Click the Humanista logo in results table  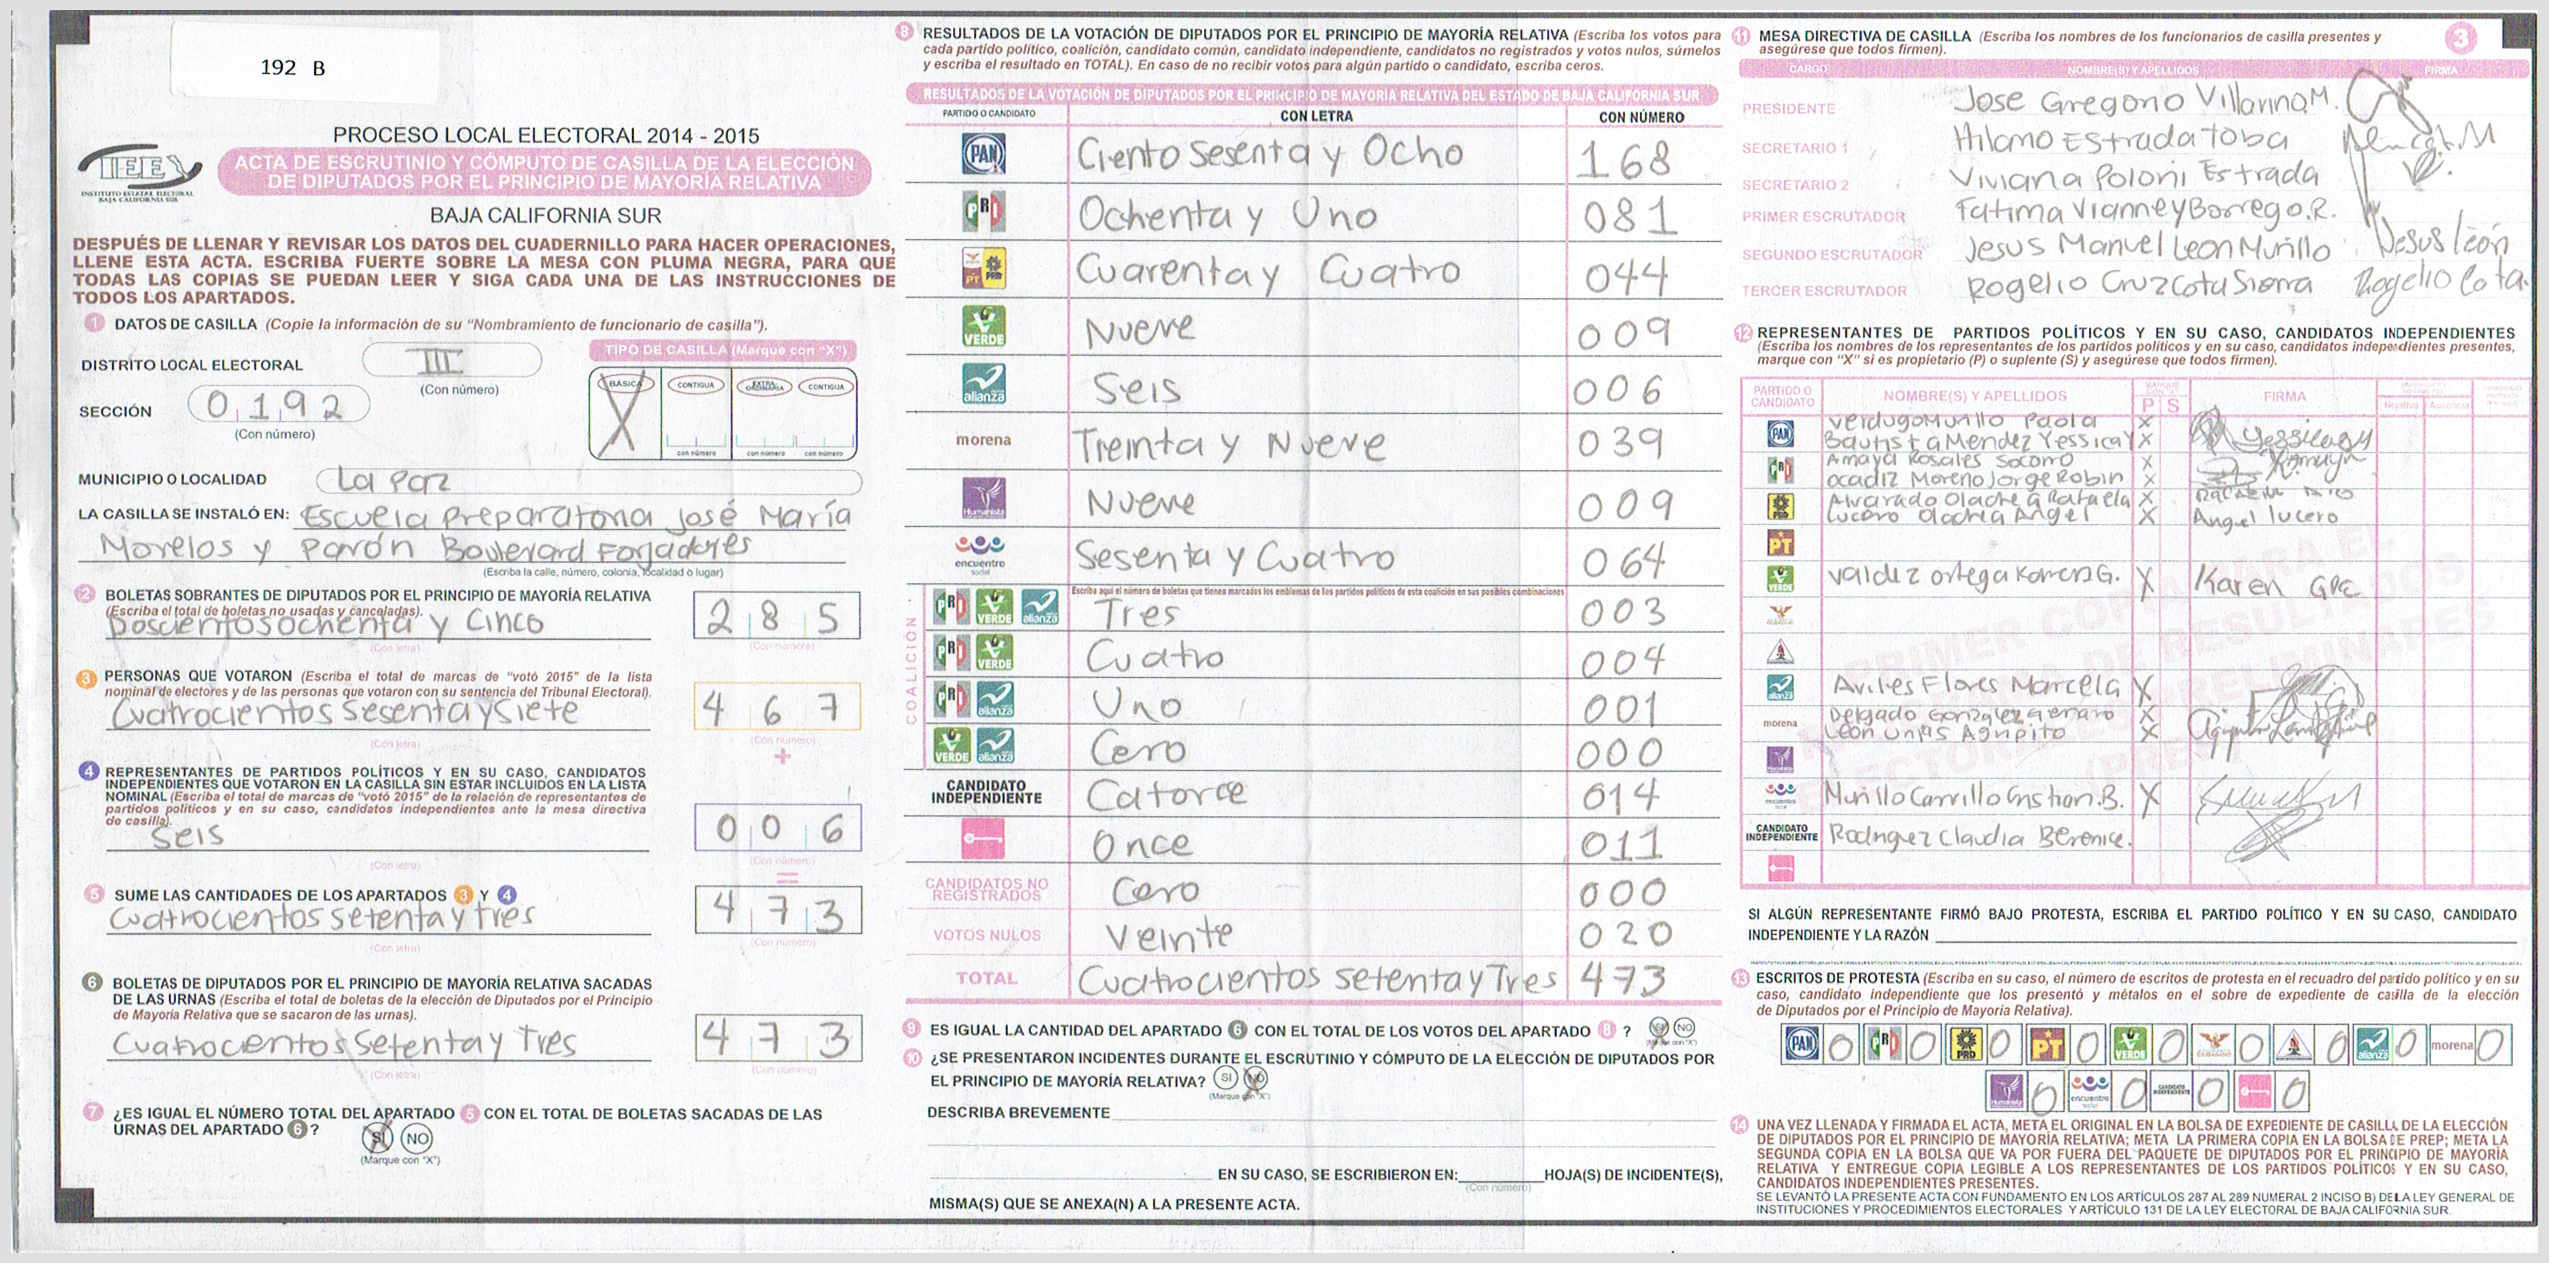point(983,498)
